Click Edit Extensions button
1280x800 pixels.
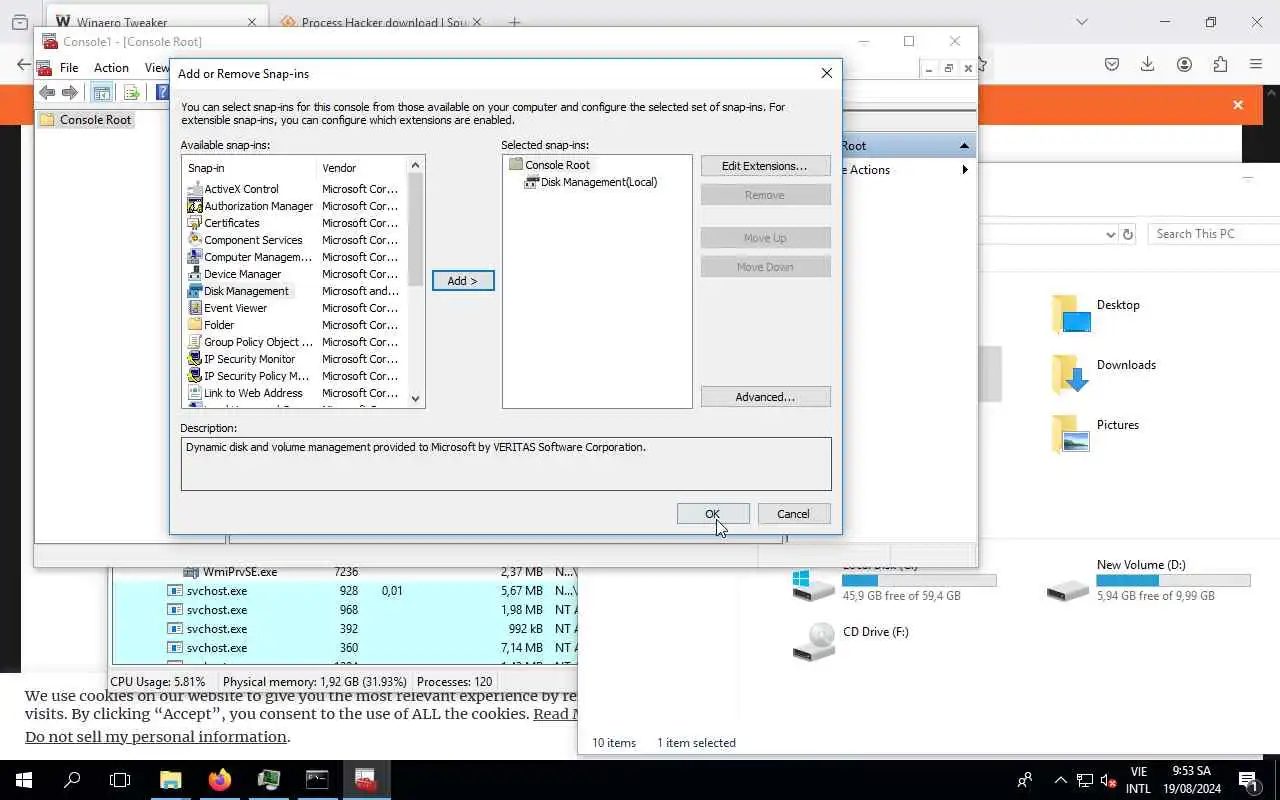pos(765,166)
